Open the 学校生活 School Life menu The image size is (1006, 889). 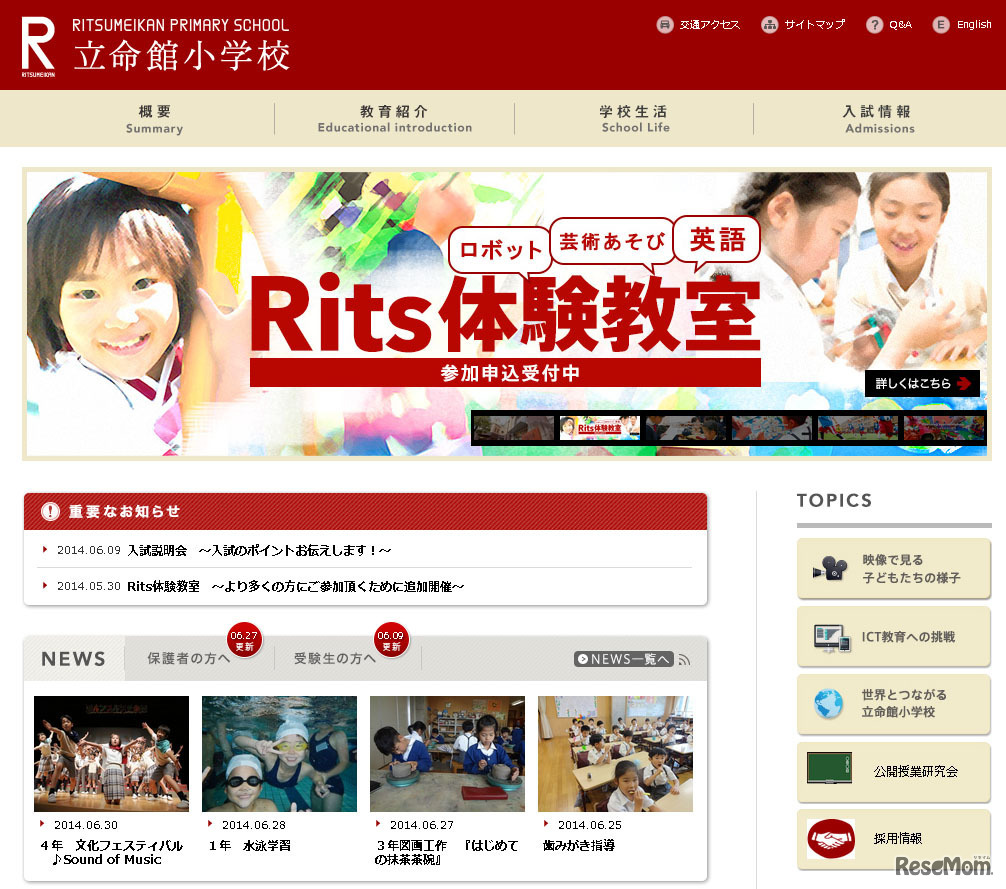635,119
